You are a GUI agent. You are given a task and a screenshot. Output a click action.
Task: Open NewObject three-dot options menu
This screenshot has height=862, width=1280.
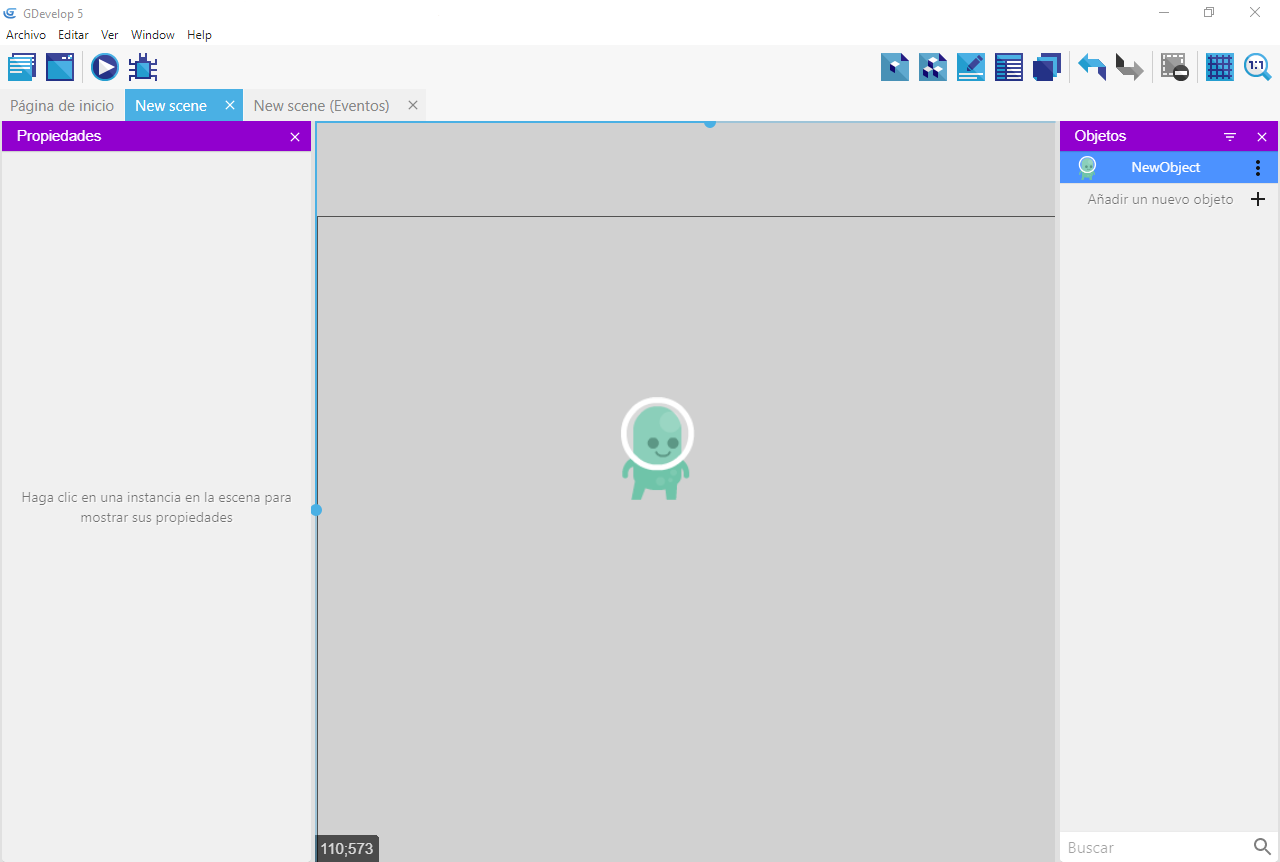(1258, 168)
